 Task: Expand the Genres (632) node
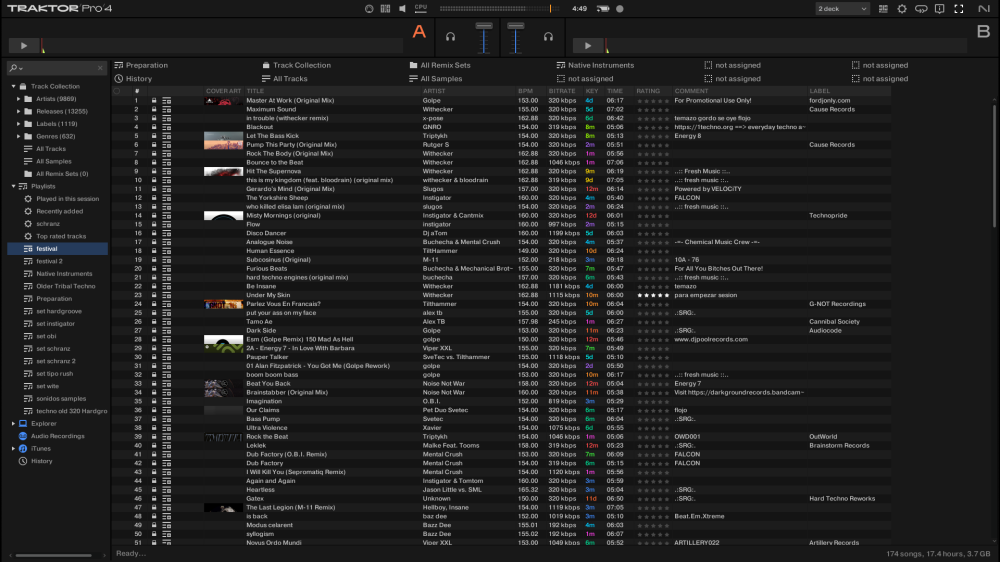[x=18, y=136]
